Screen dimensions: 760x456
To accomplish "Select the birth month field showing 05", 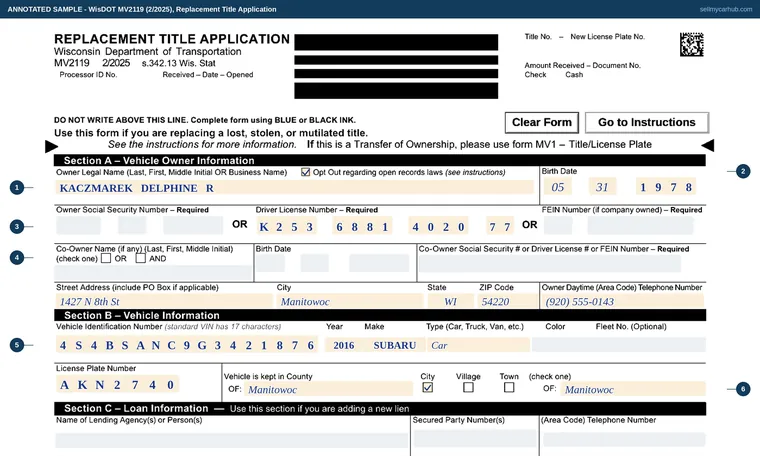I will pos(557,187).
